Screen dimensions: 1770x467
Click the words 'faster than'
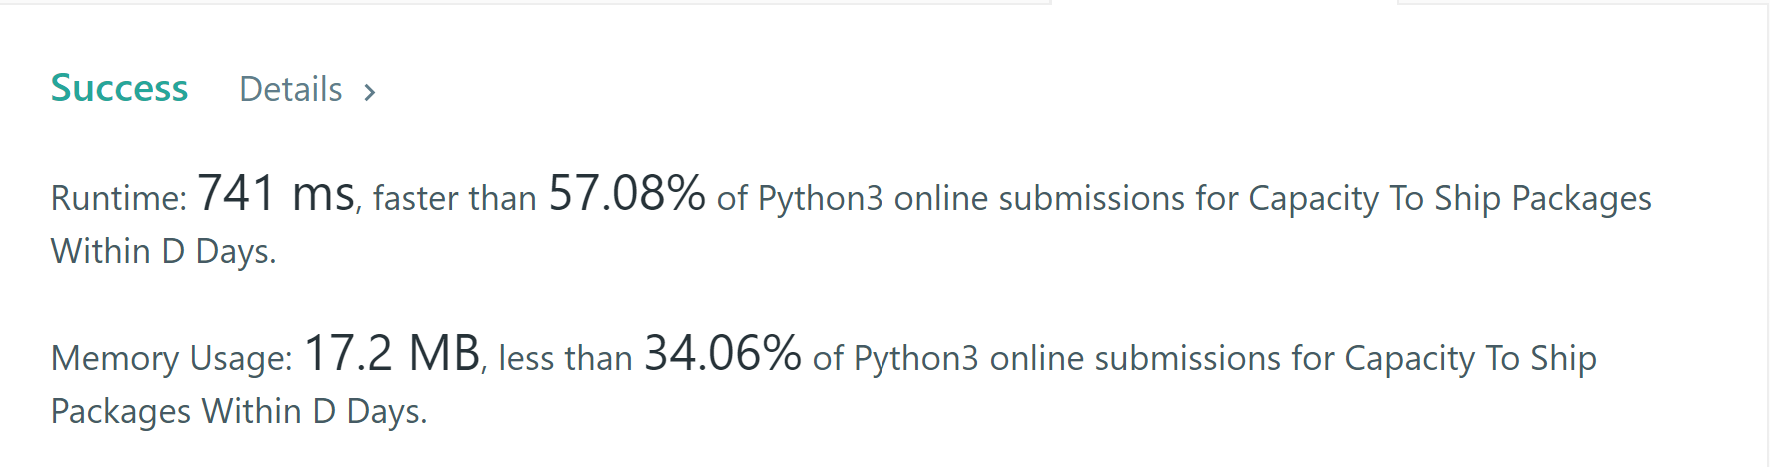(455, 198)
